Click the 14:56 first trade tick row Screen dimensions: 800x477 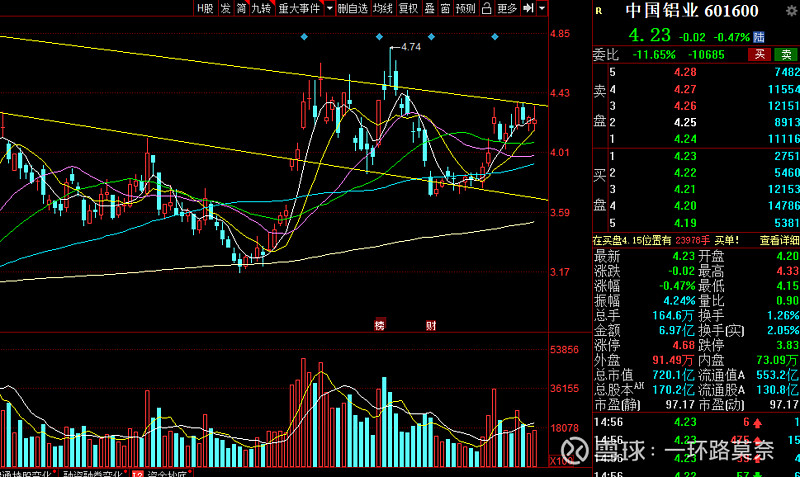(696, 422)
